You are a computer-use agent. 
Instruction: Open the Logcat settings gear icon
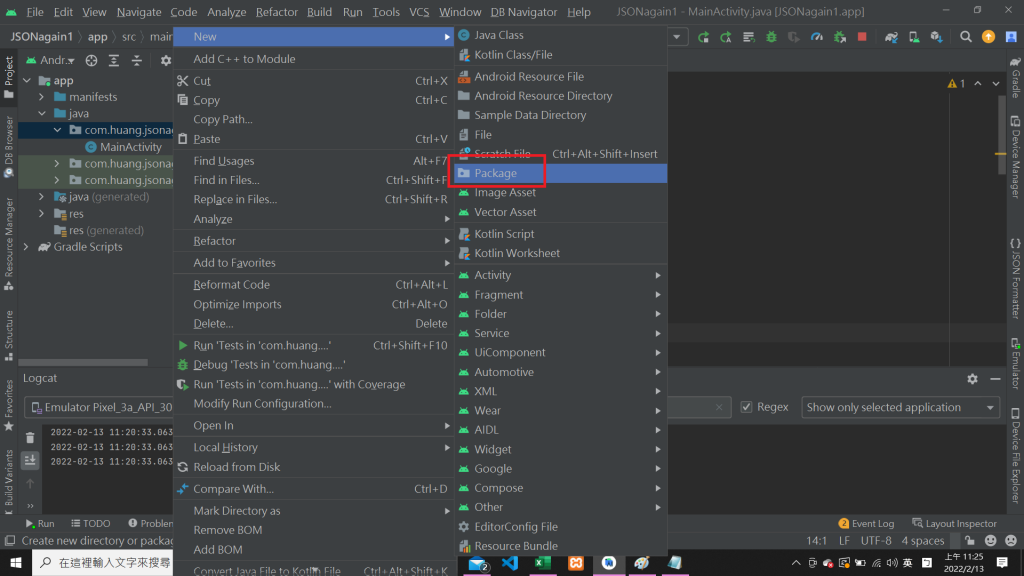tap(972, 379)
